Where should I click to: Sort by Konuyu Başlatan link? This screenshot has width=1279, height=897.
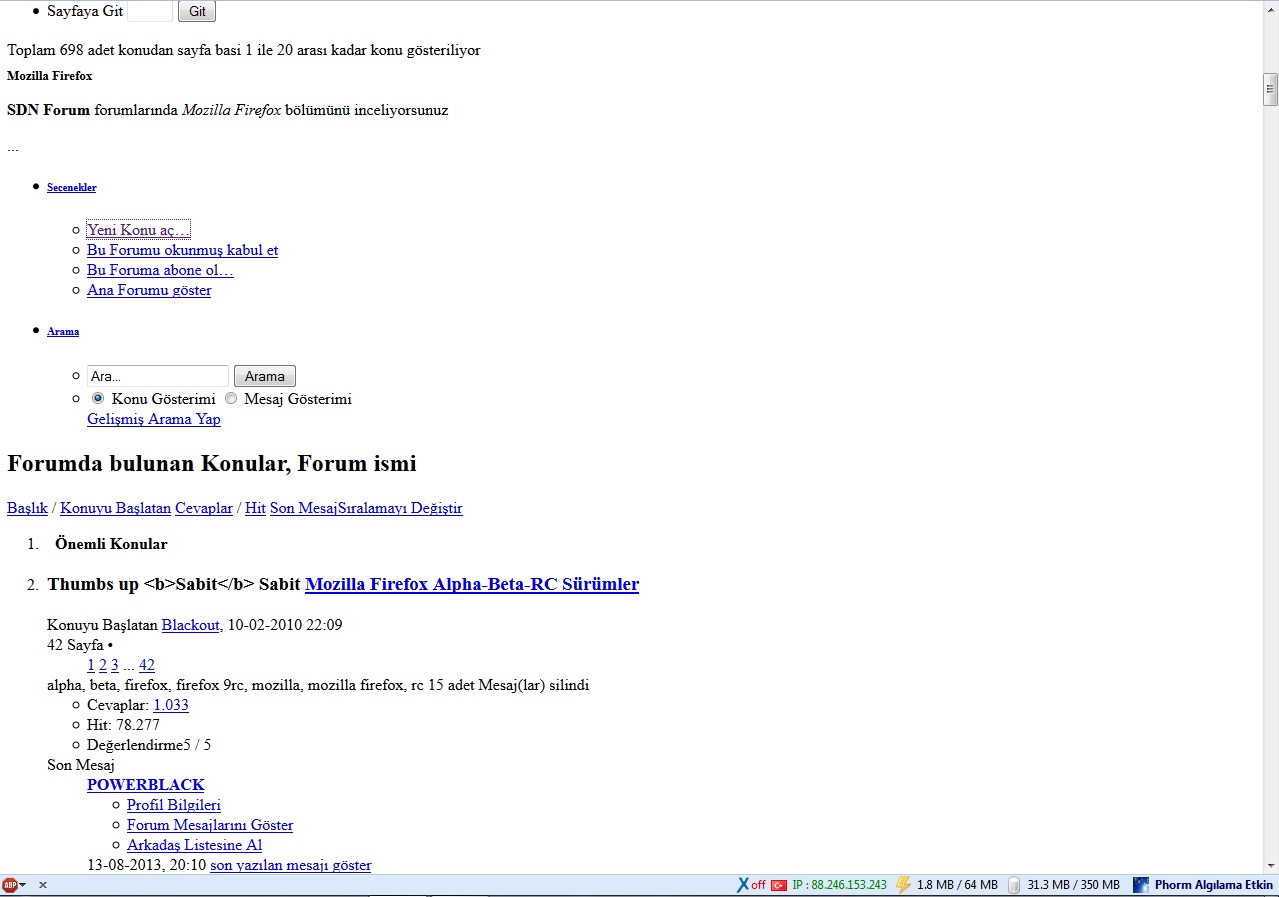coord(115,508)
